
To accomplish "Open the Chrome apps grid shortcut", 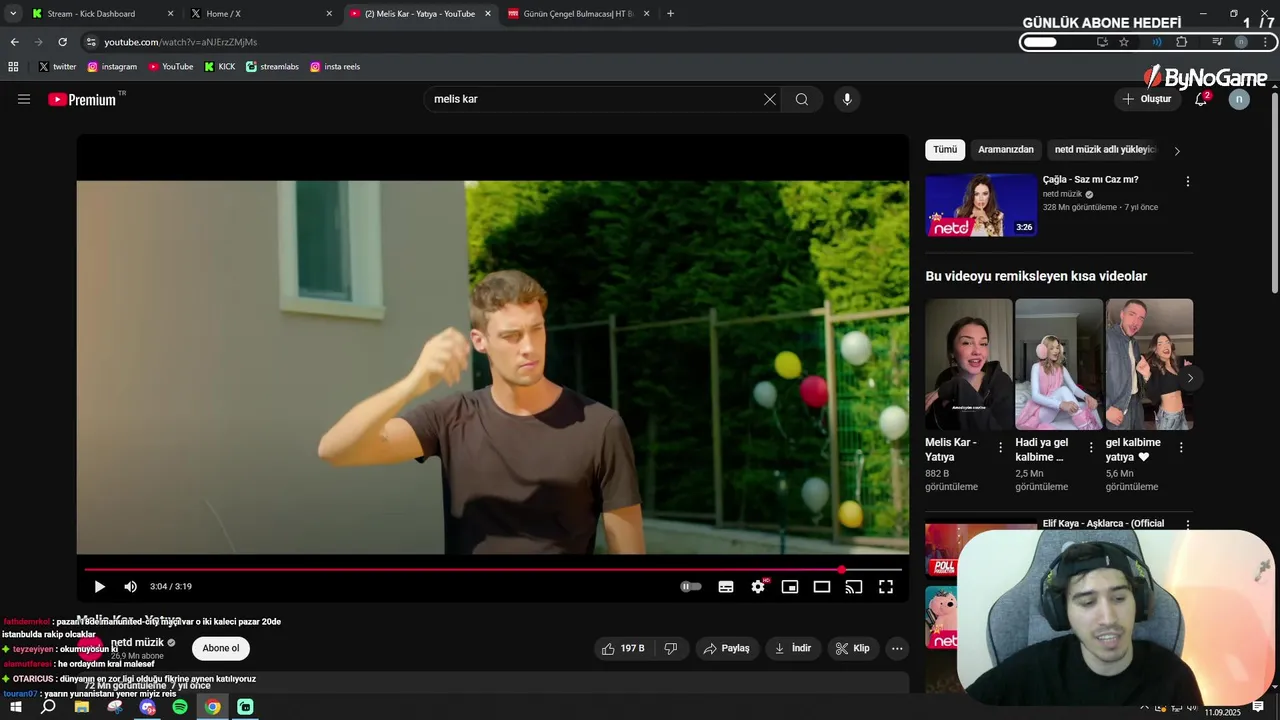I will [13, 67].
